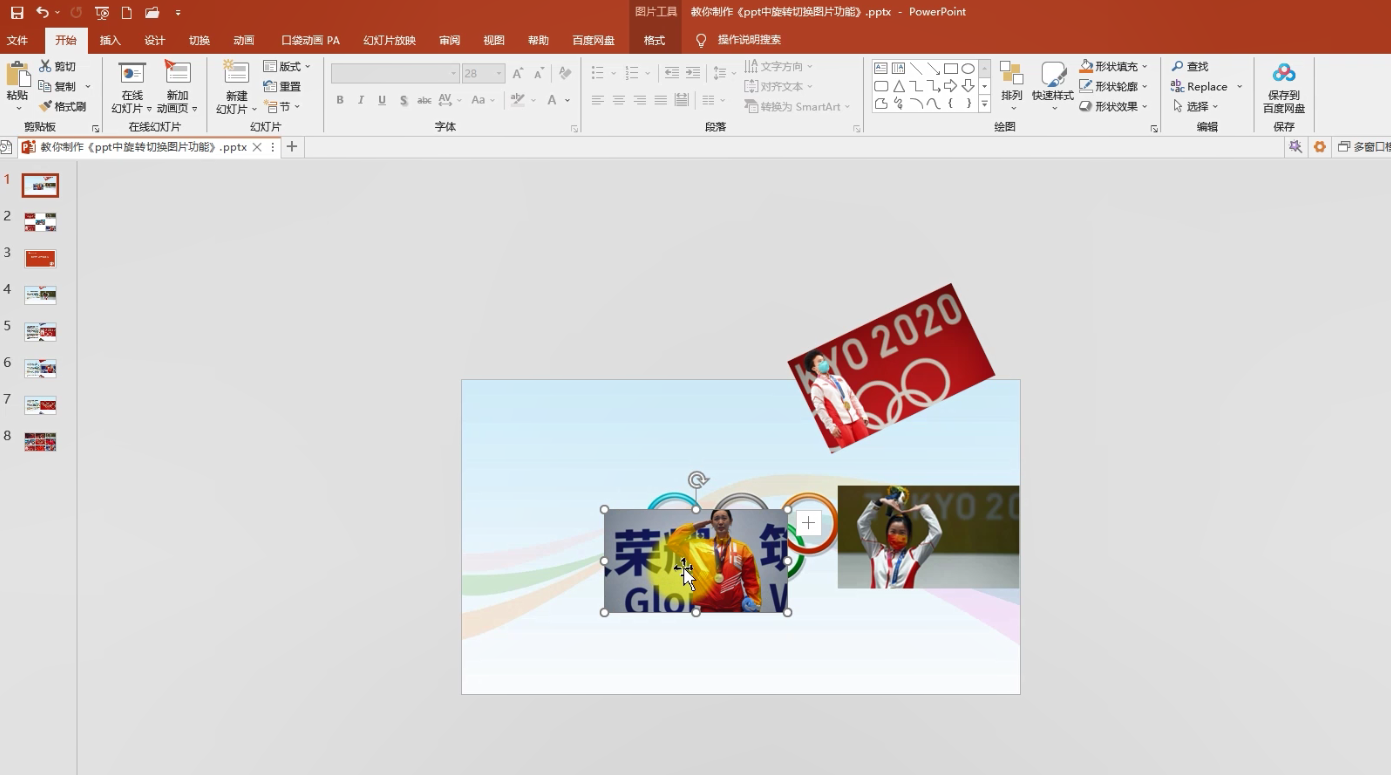Paste clipboard contents with the Paste icon

tap(17, 74)
